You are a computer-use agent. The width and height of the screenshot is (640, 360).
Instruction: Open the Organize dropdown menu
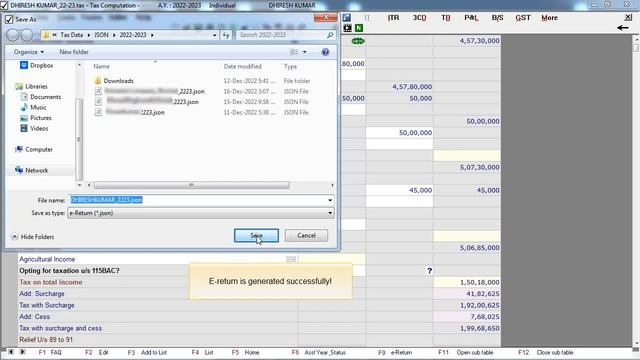(x=29, y=52)
